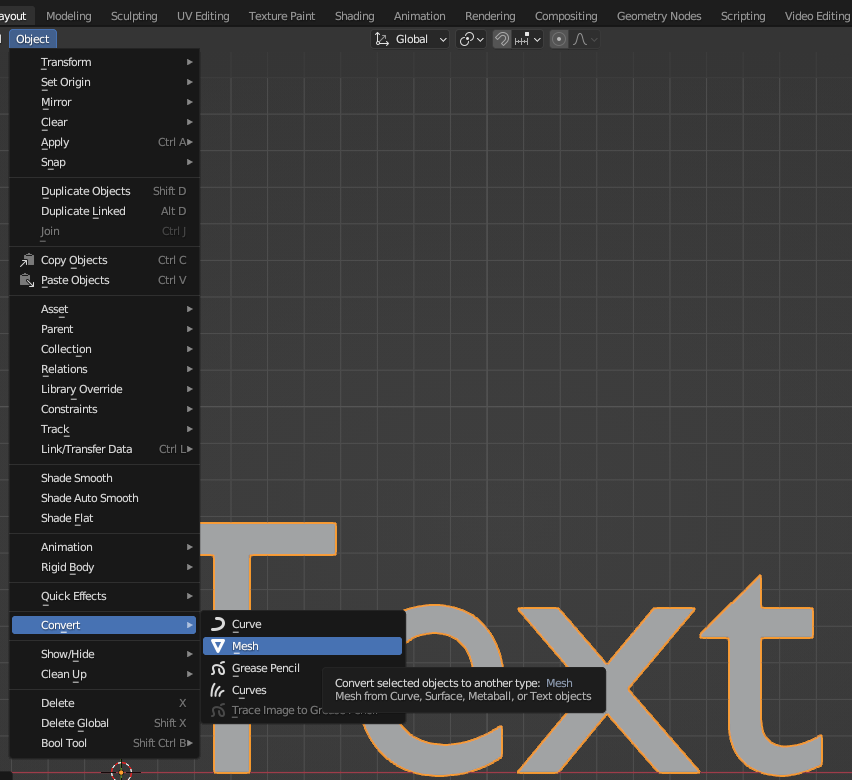Go to the Shading workspace tab
The image size is (852, 780).
point(355,16)
